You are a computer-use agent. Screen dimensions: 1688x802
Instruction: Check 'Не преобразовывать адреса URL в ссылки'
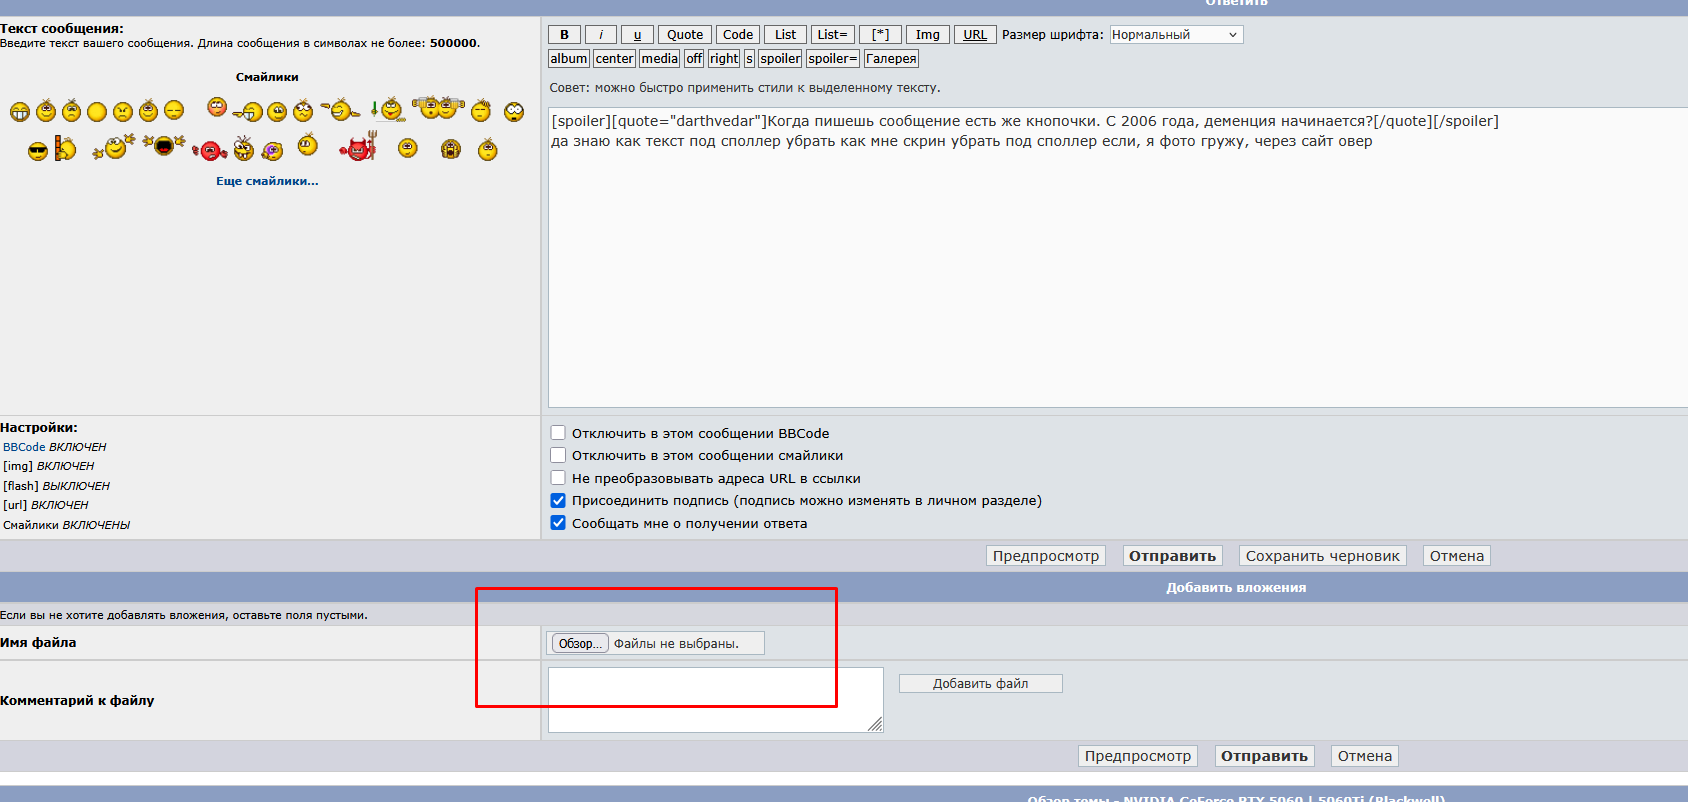pos(558,478)
